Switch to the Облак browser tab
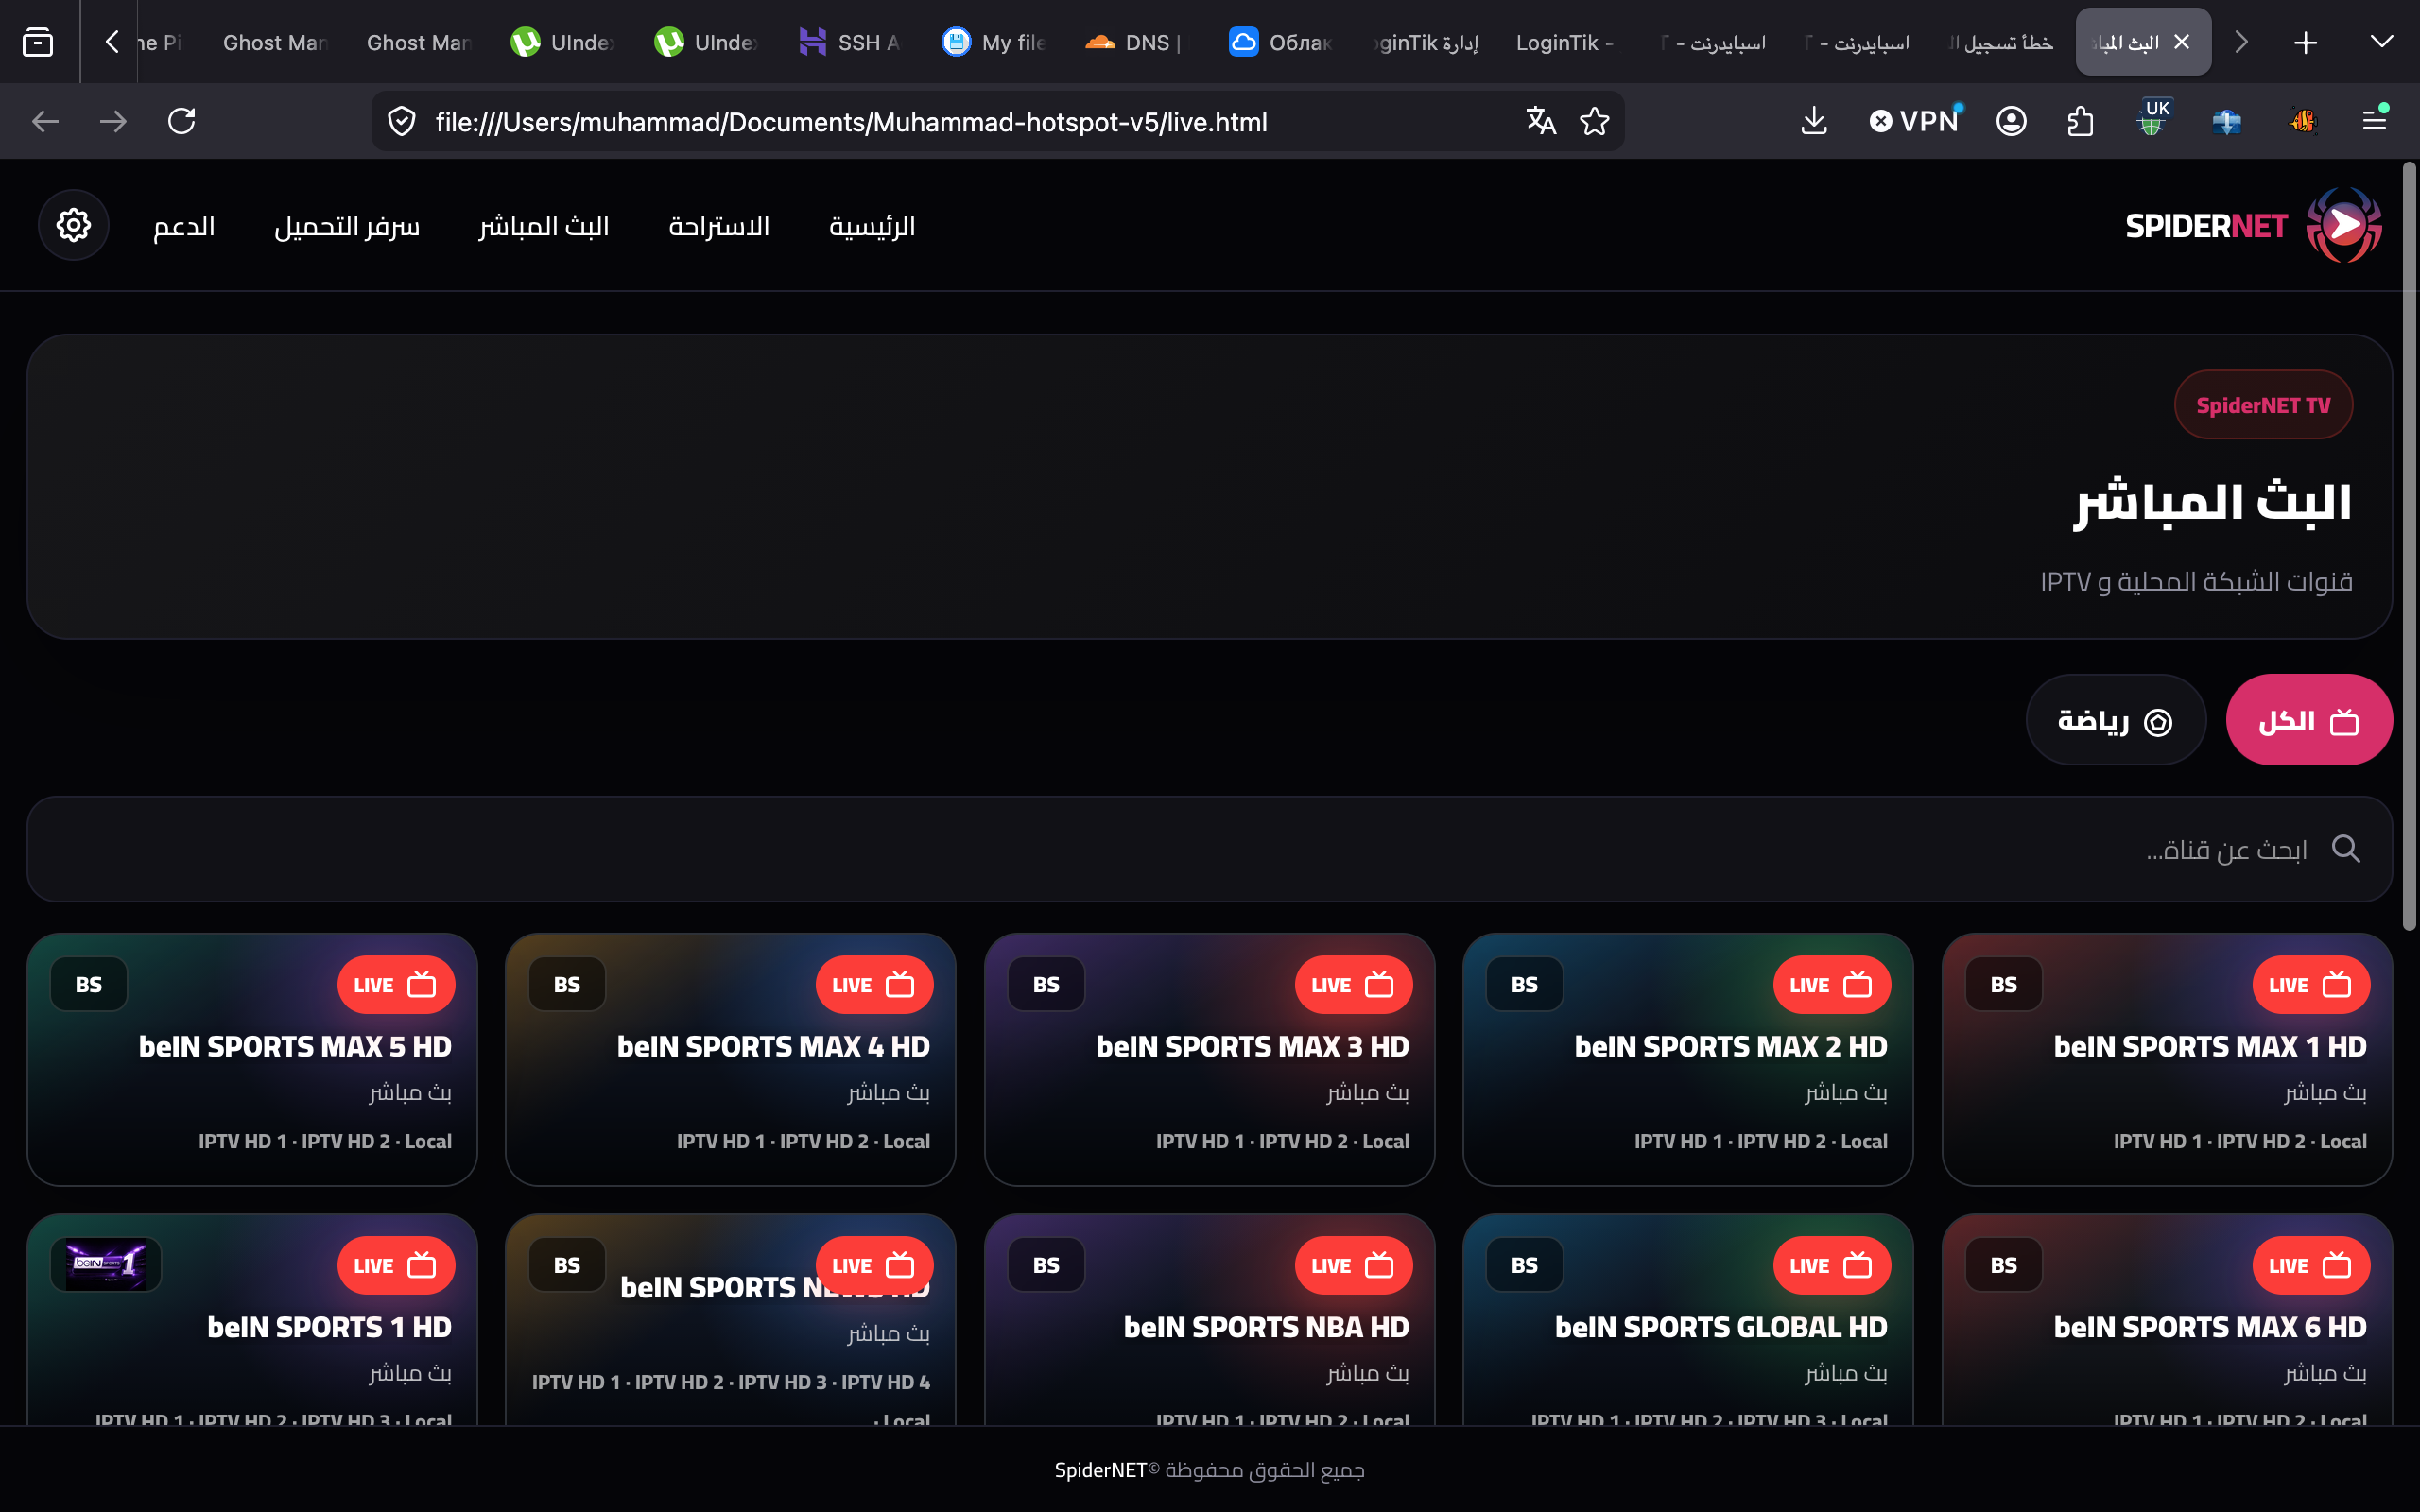The image size is (2420, 1512). coord(1281,42)
